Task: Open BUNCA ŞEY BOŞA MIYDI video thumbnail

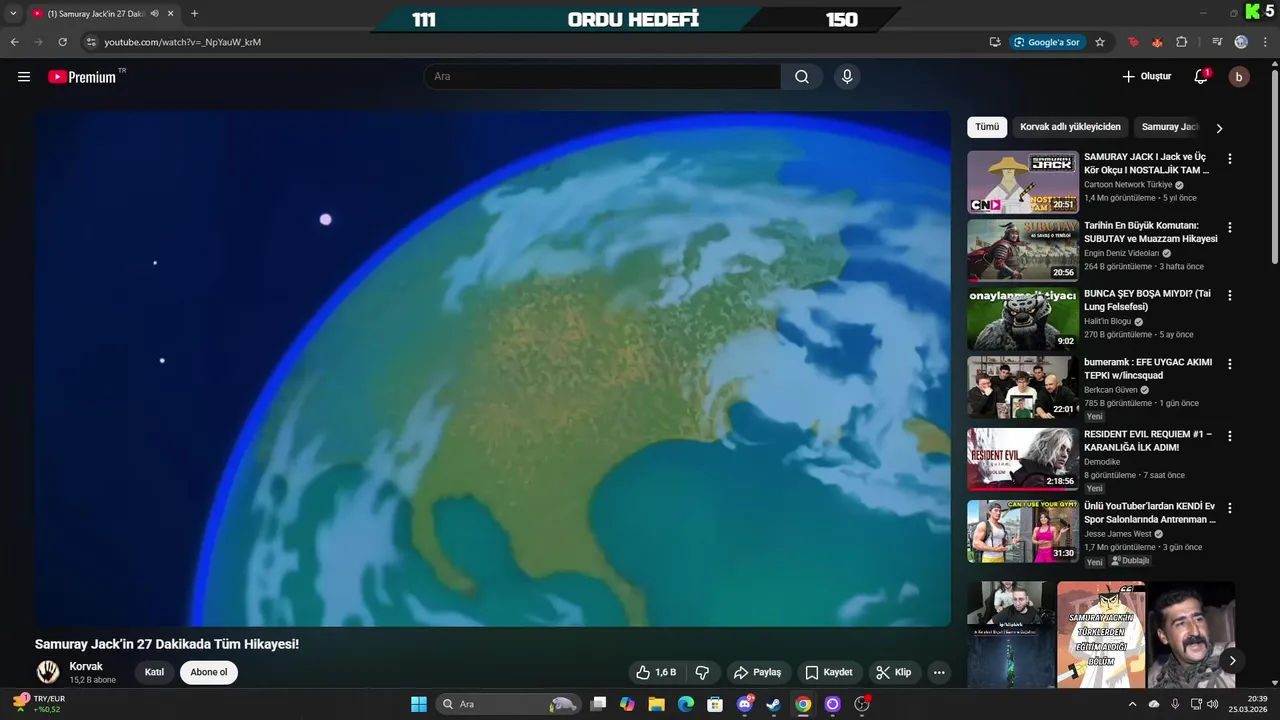Action: 1023,319
